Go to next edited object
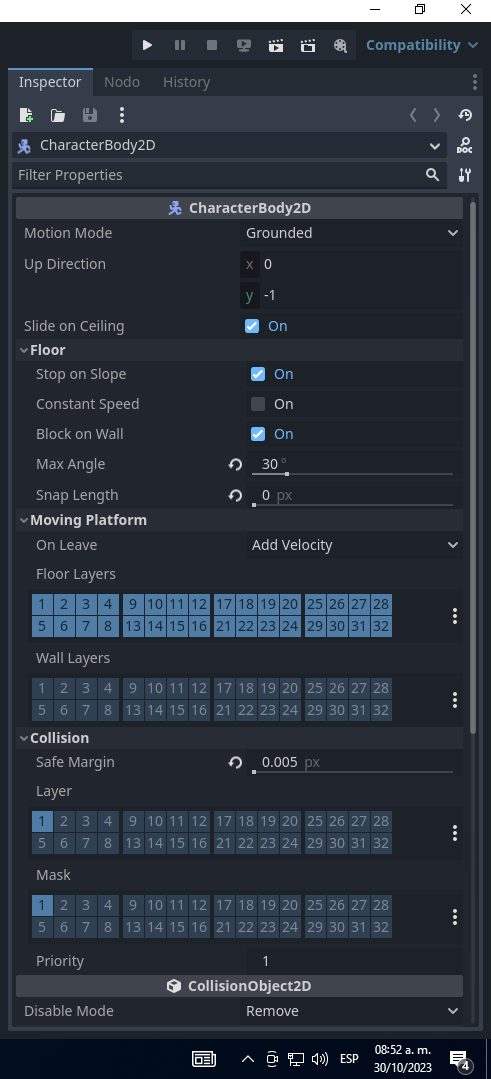This screenshot has width=491, height=1079. point(437,115)
